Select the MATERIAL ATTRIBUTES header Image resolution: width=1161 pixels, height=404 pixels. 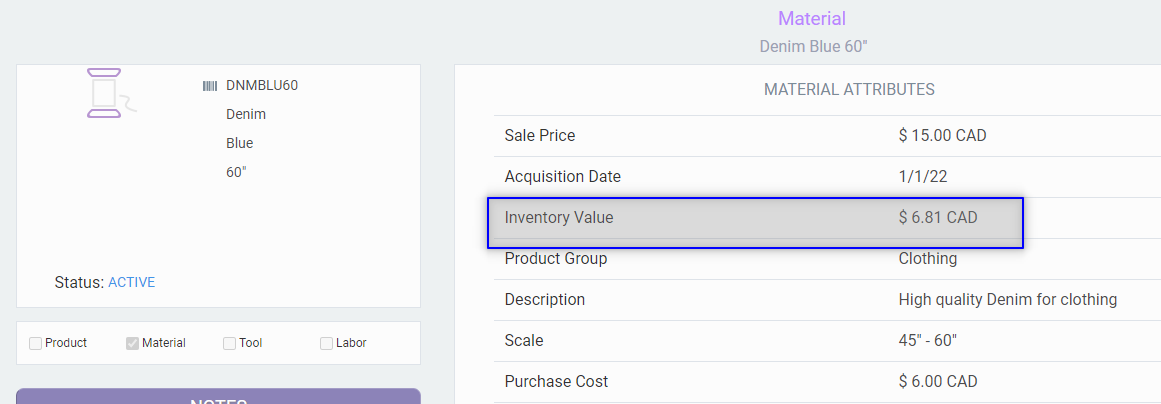(x=849, y=90)
